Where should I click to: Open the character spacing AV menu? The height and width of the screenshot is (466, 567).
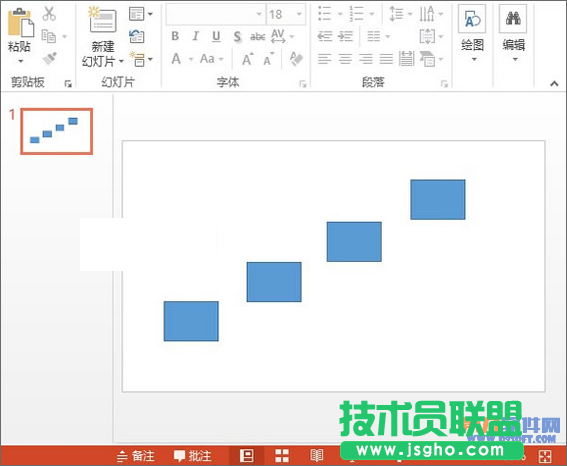coord(282,36)
